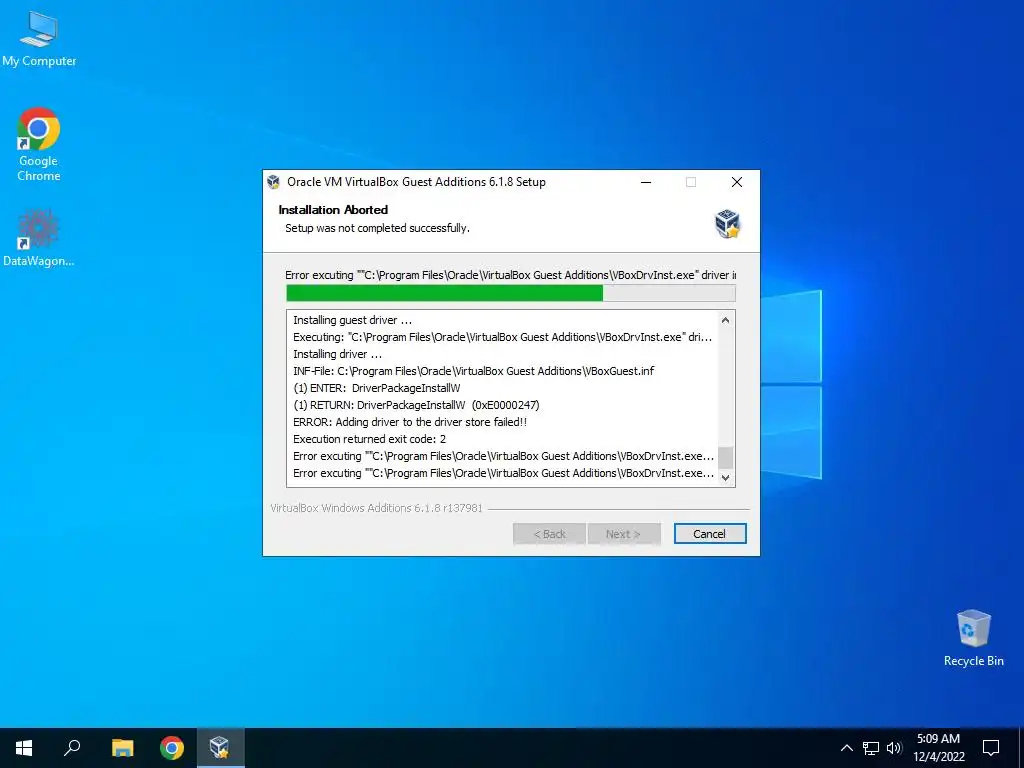The image size is (1024, 768).
Task: Select log line 'Installing driver ...'
Action: 338,354
